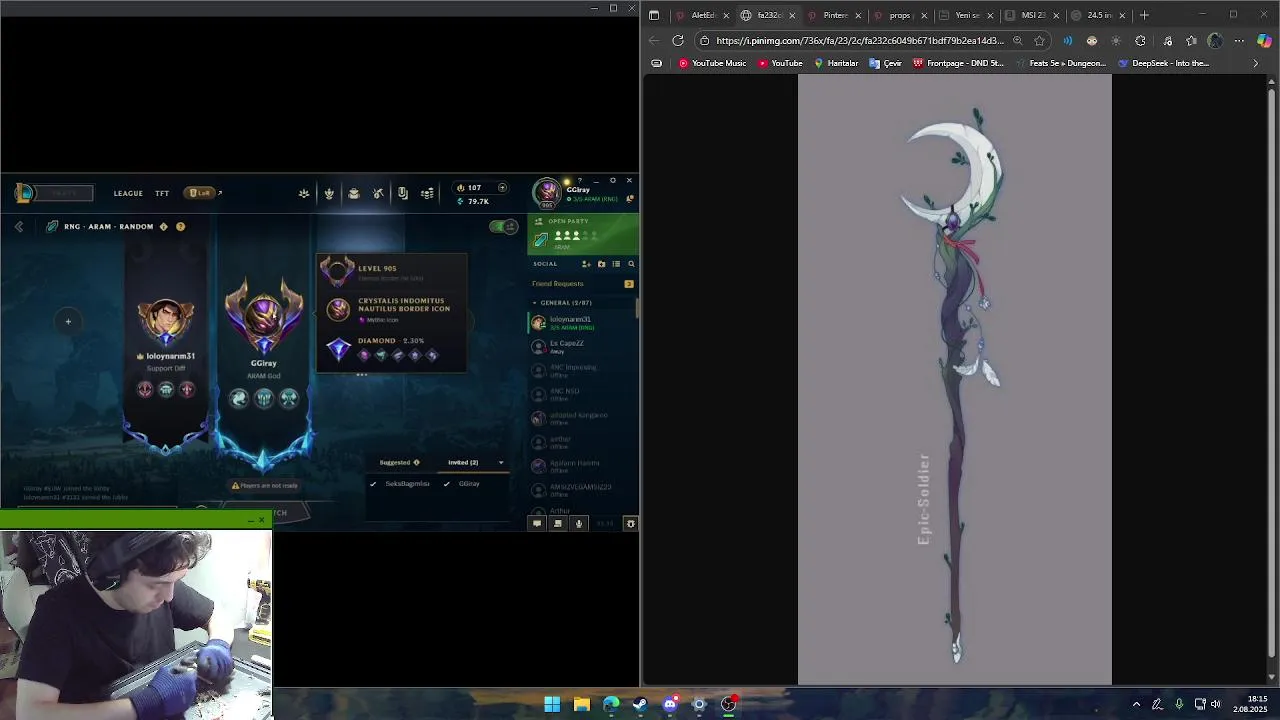Select loloynarım31 player banner avatar
Viewport: 1280px width, 720px height.
pyautogui.click(x=166, y=320)
